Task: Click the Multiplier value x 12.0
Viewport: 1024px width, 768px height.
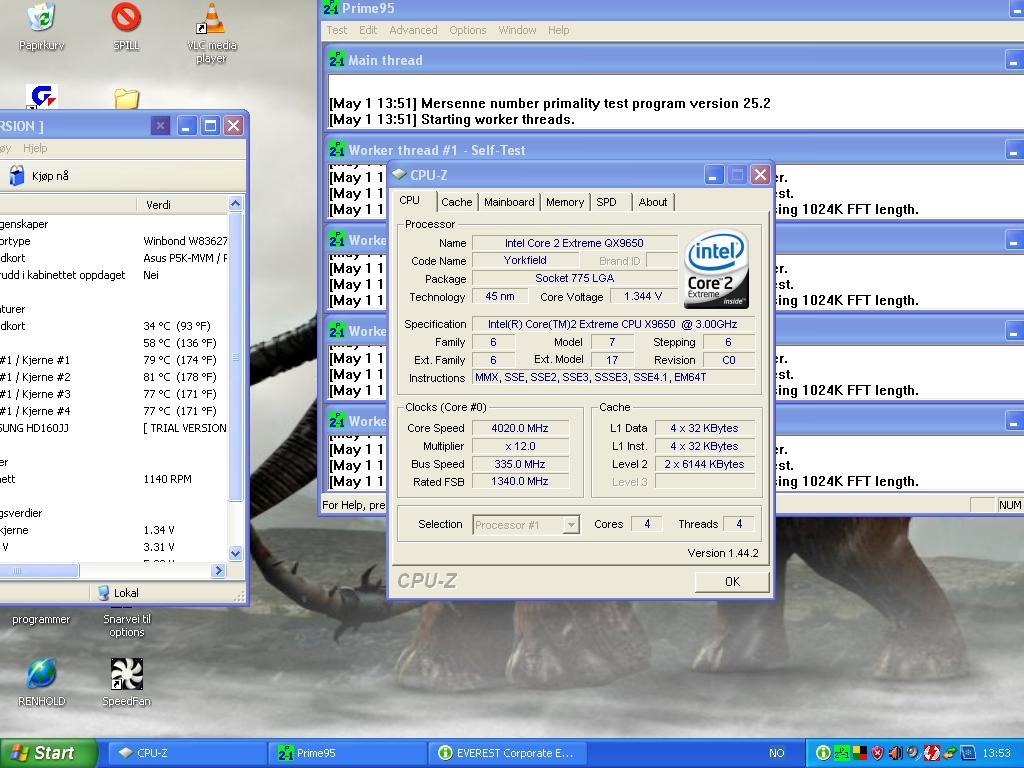Action: tap(520, 446)
